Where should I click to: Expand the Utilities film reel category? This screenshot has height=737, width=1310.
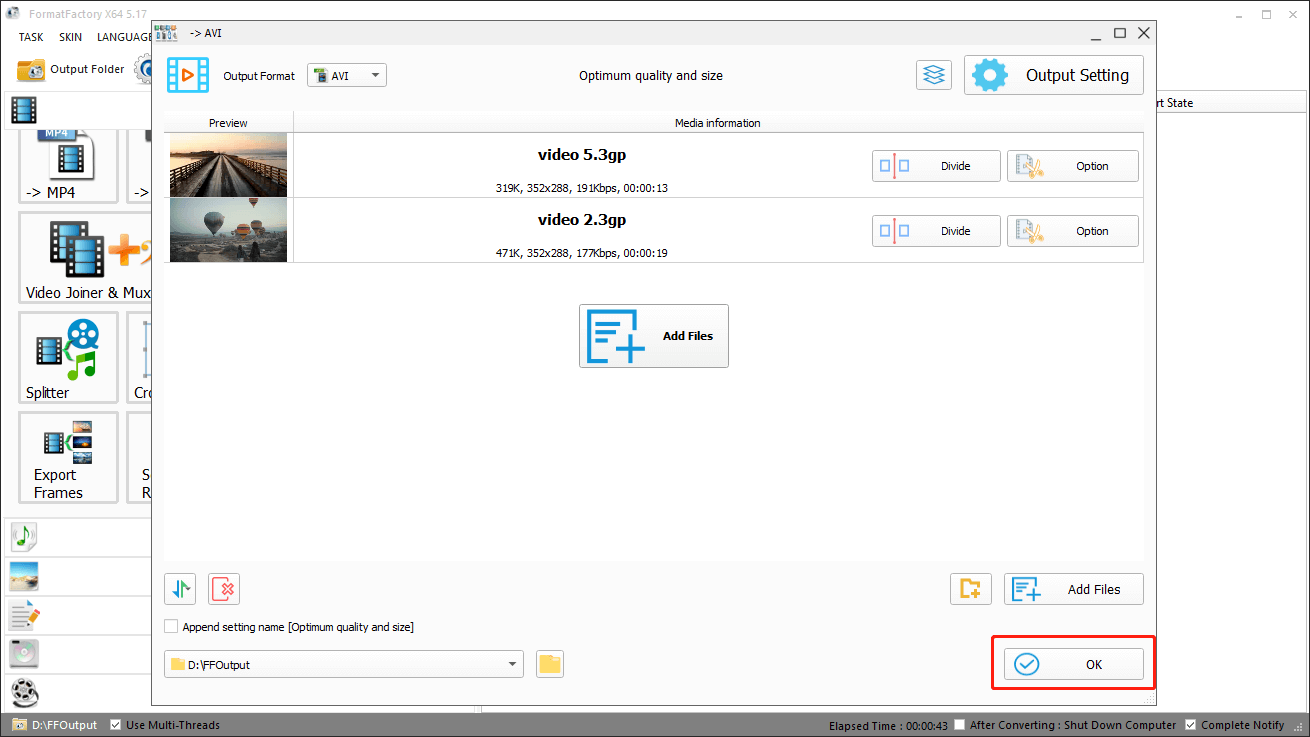click(x=24, y=692)
